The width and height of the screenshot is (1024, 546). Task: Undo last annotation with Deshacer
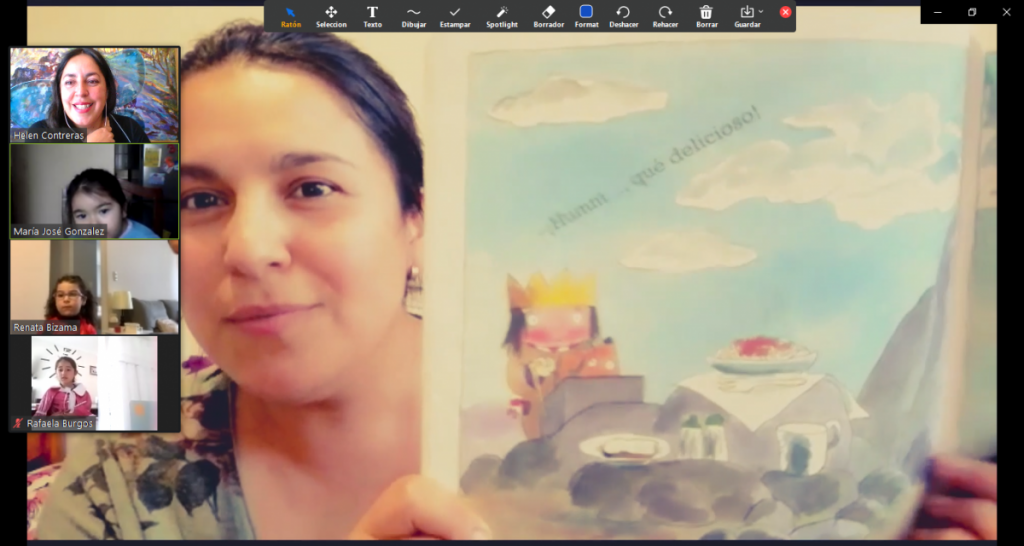click(x=624, y=16)
